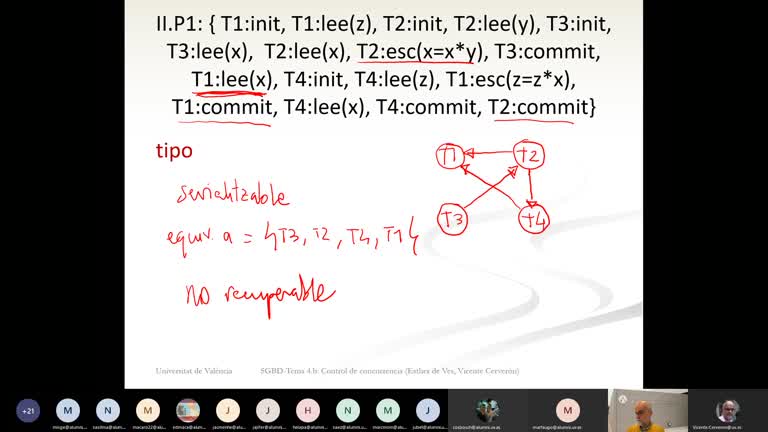The height and width of the screenshot is (432, 768).
Task: Select the Vicente Cervera participant tile
Action: pyautogui.click(x=728, y=410)
